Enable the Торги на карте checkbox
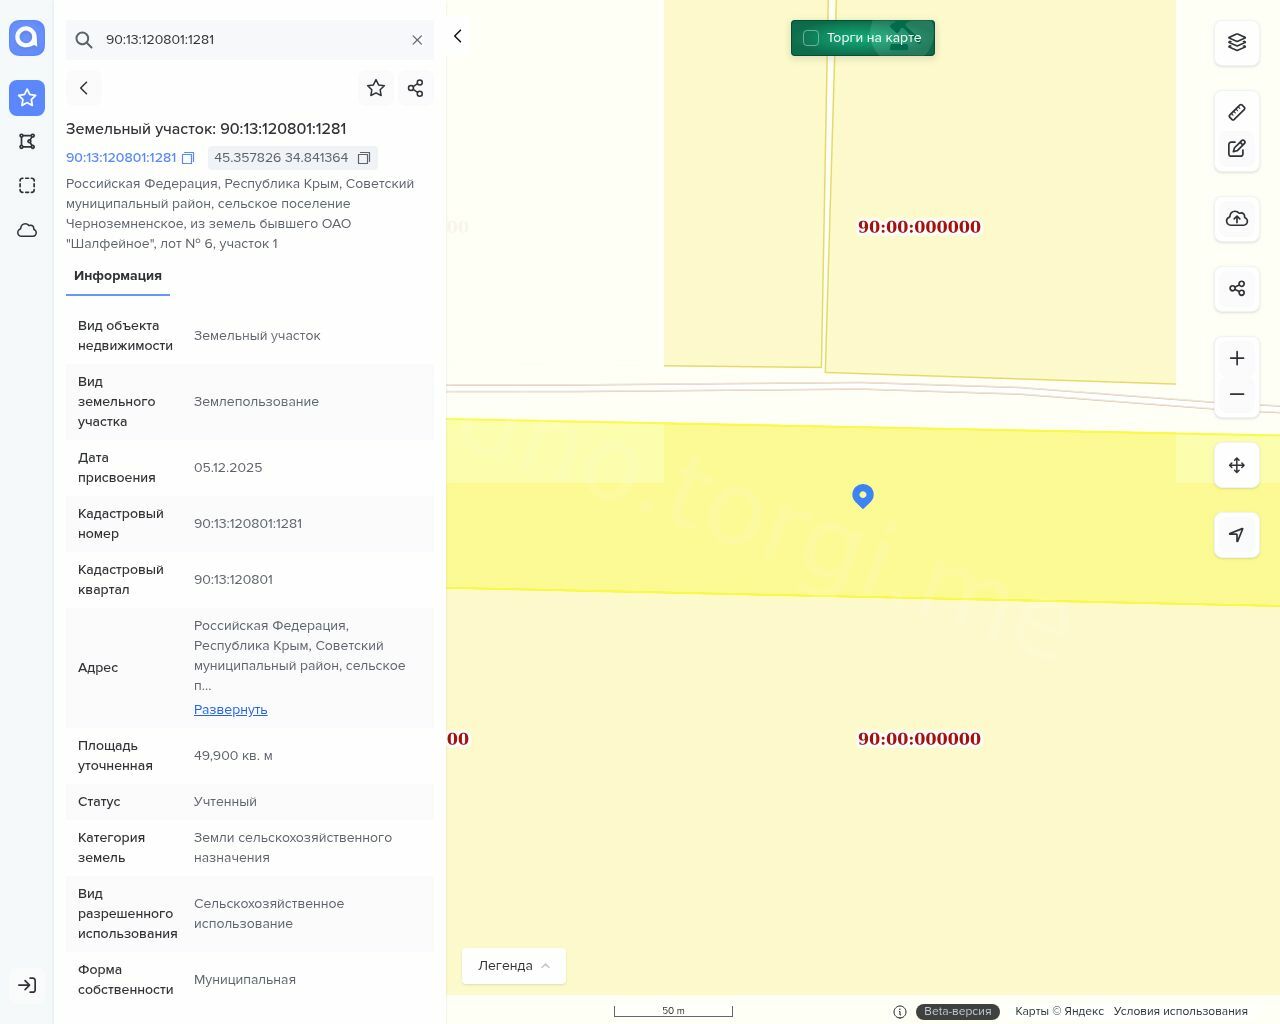 click(x=811, y=38)
